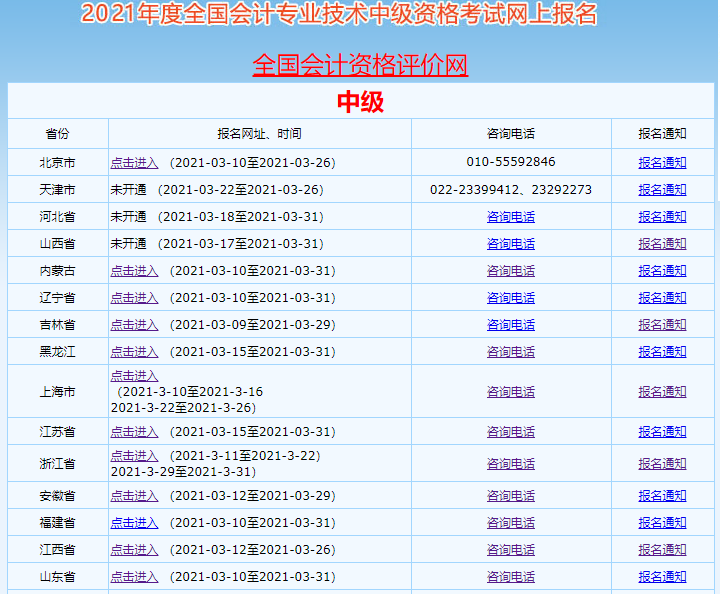Click 未开通 status text for 河北省
This screenshot has height=594, width=720.
point(128,217)
